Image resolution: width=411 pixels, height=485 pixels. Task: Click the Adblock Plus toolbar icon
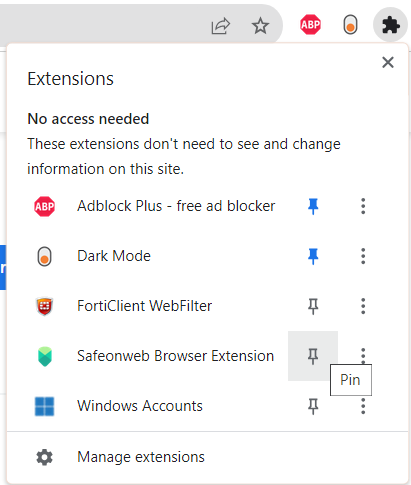click(310, 25)
